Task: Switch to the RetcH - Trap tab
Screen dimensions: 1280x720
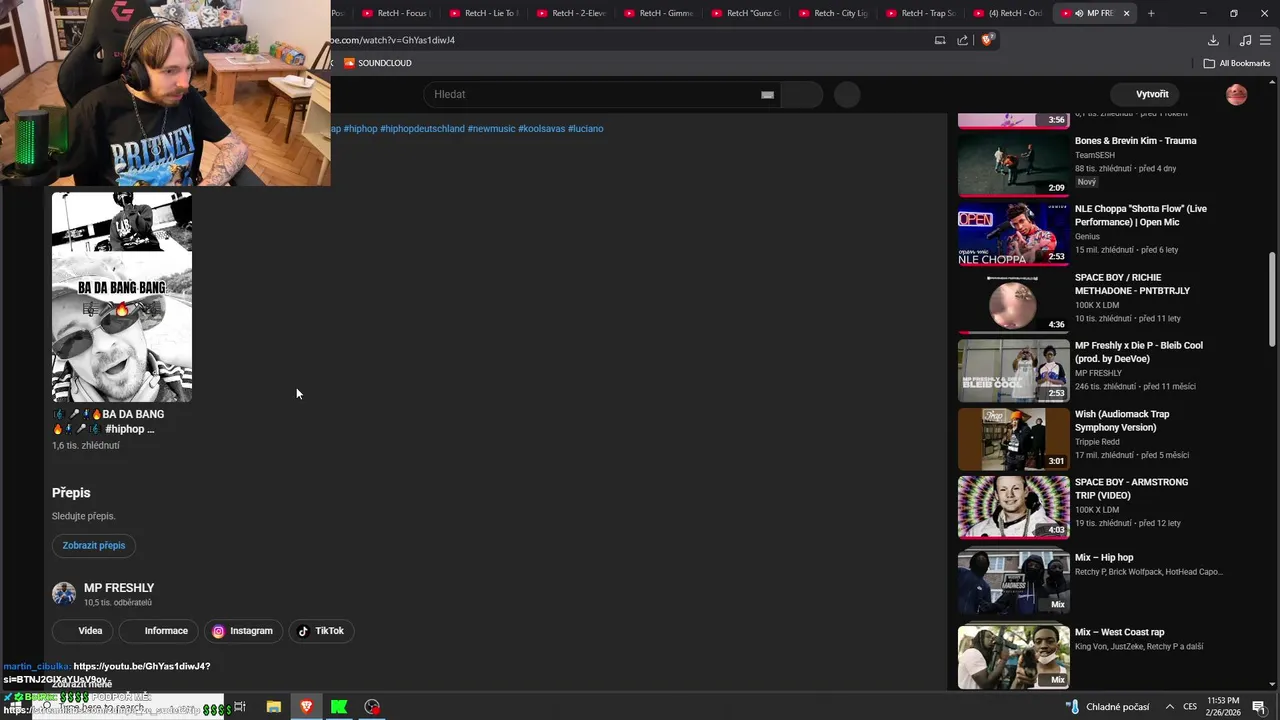Action: click(918, 13)
